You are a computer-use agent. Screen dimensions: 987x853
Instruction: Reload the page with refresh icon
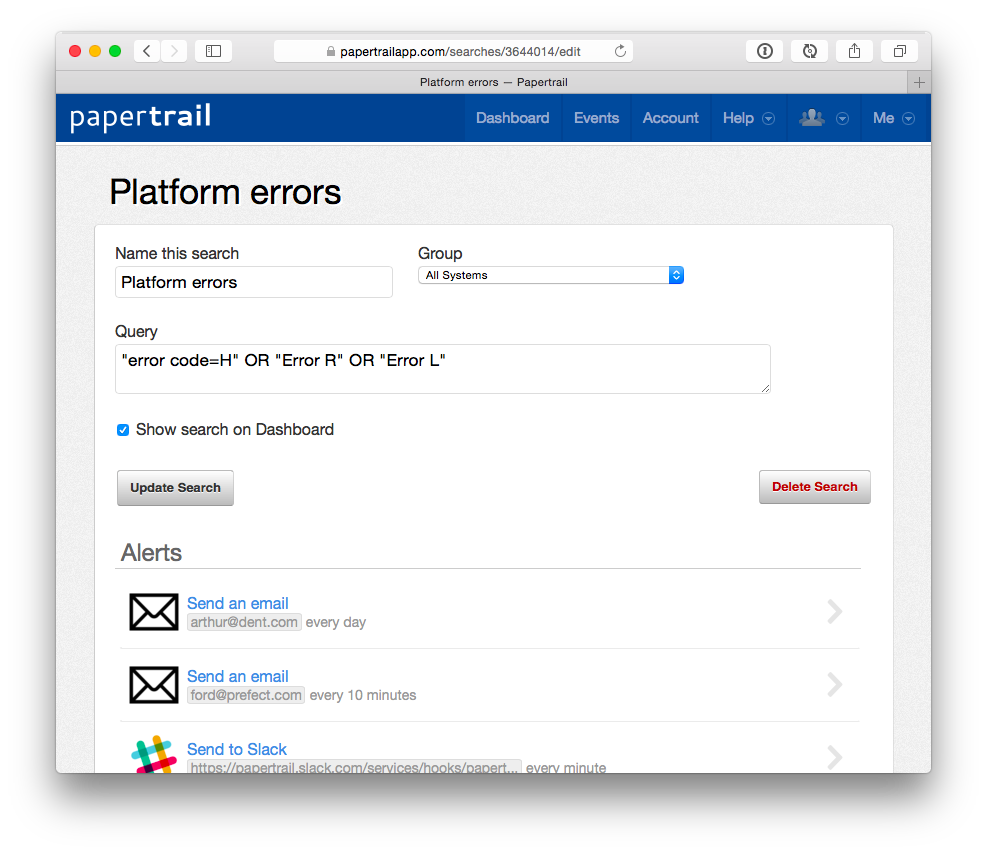[x=620, y=51]
